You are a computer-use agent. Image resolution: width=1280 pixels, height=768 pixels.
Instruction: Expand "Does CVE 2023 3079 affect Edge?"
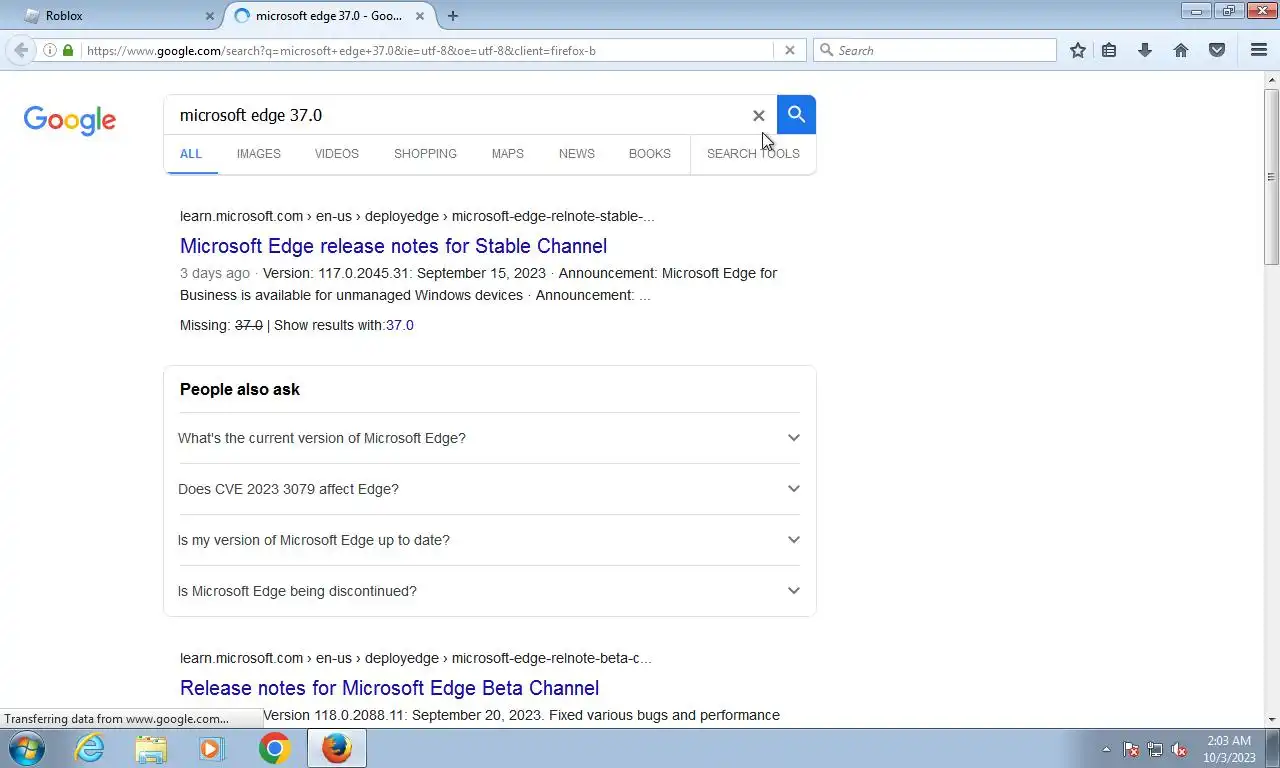490,489
